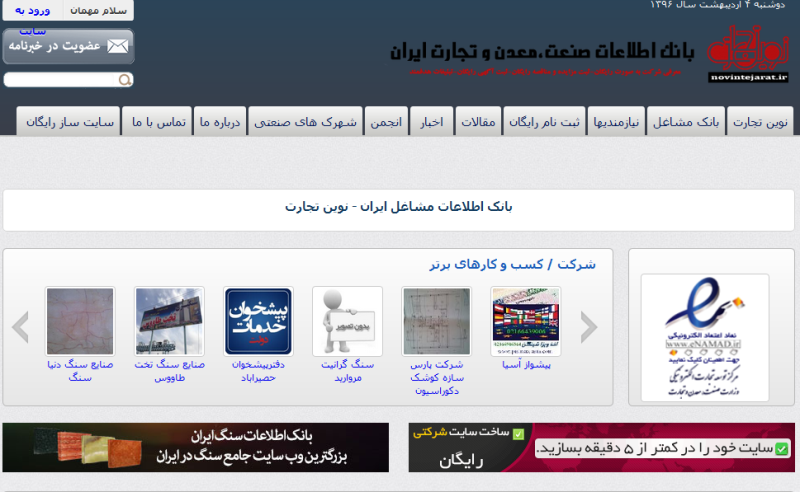This screenshot has width=800, height=492.
Task: Click the ساخت سایت شرکتی رایگان banner
Action: click(x=602, y=447)
